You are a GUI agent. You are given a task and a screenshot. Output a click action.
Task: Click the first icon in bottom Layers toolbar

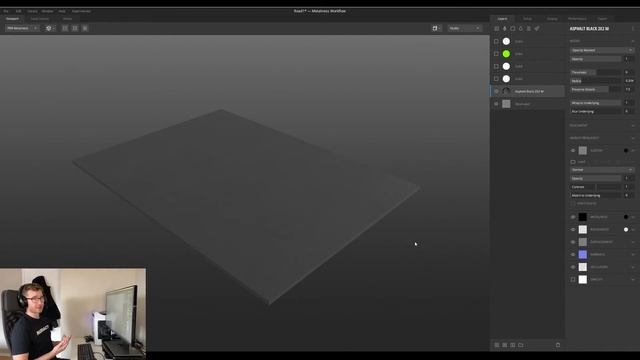pyautogui.click(x=497, y=345)
